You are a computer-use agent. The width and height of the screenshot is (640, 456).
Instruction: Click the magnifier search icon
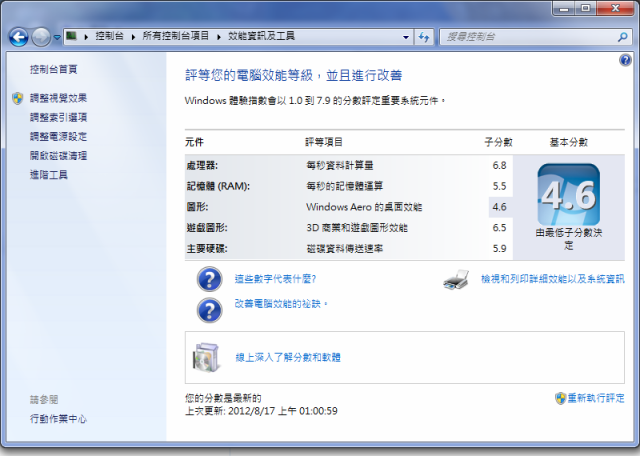coord(622,37)
